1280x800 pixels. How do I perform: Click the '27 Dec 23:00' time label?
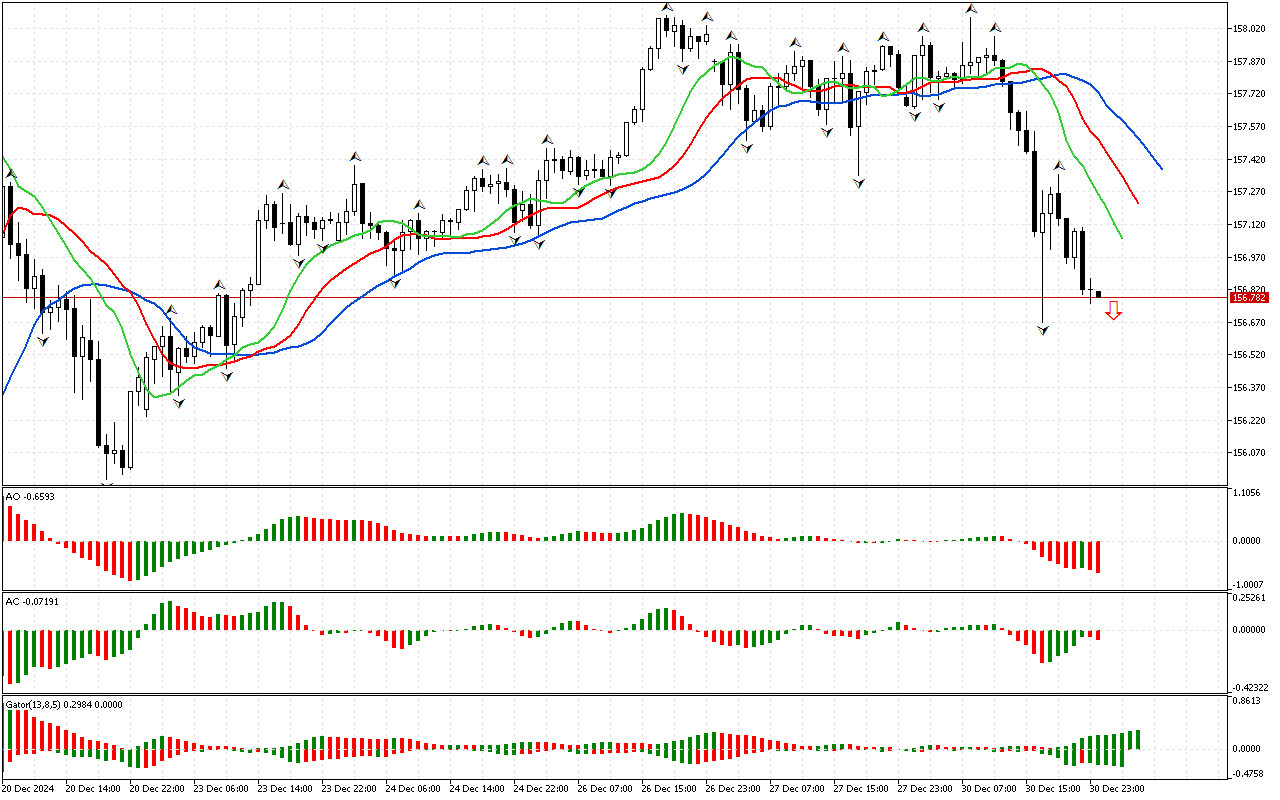[x=926, y=789]
